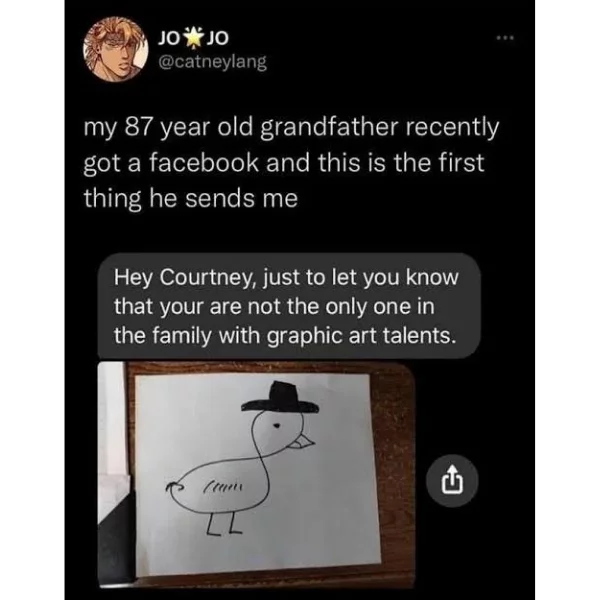600x600 pixels.
Task: Click the wooden table edge in photo
Action: coord(394,474)
